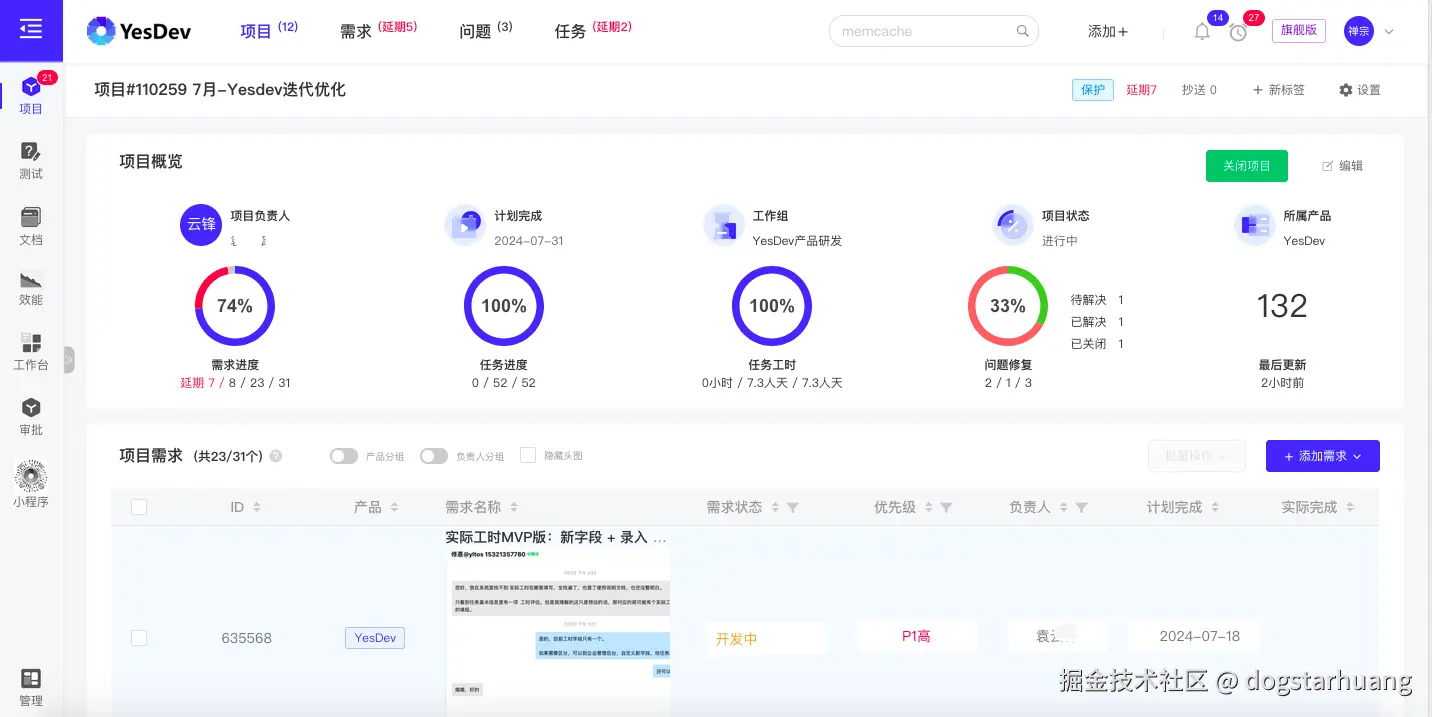Check the 隐藏头图 checkbox
The height and width of the screenshot is (717, 1432).
coord(528,455)
